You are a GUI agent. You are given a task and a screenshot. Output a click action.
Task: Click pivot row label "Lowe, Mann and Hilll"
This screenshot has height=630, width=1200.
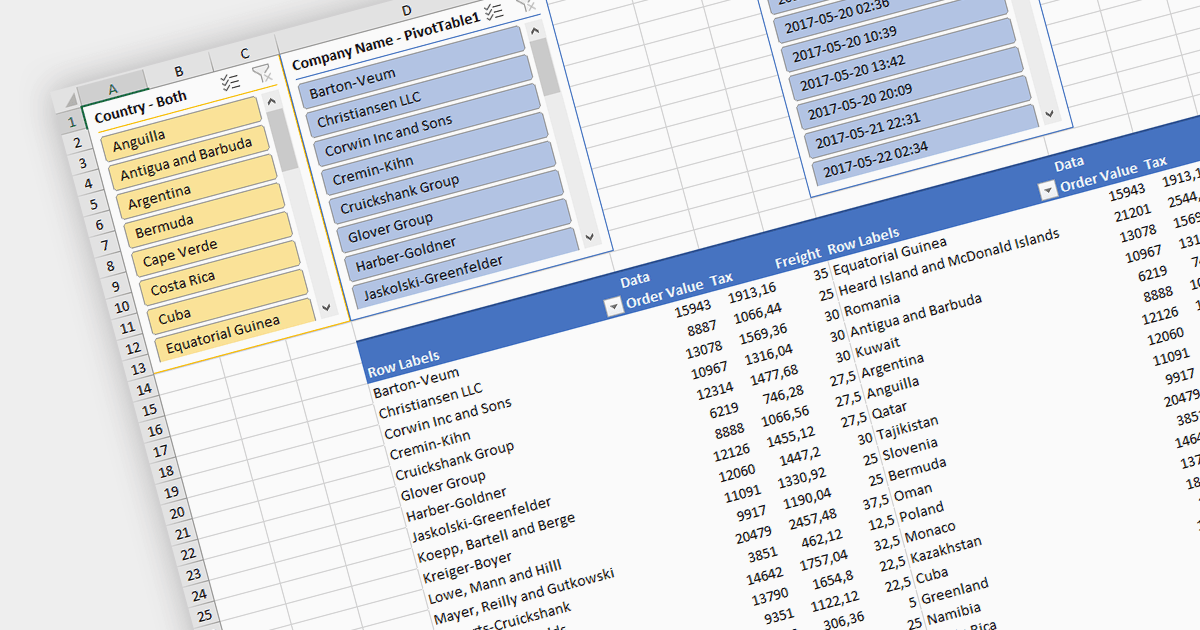[x=496, y=582]
